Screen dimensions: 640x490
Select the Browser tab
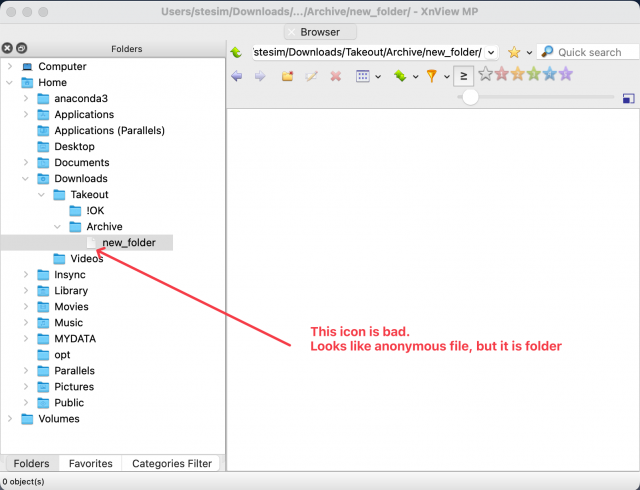tap(320, 32)
